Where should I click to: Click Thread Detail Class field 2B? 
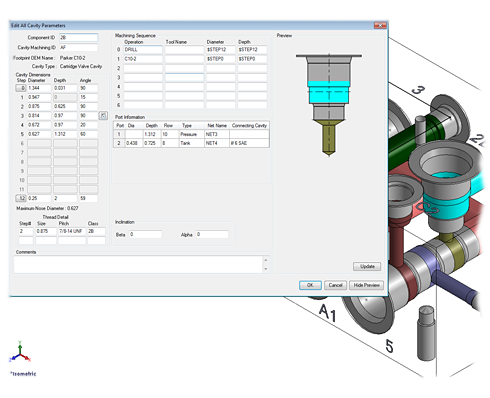[x=96, y=231]
